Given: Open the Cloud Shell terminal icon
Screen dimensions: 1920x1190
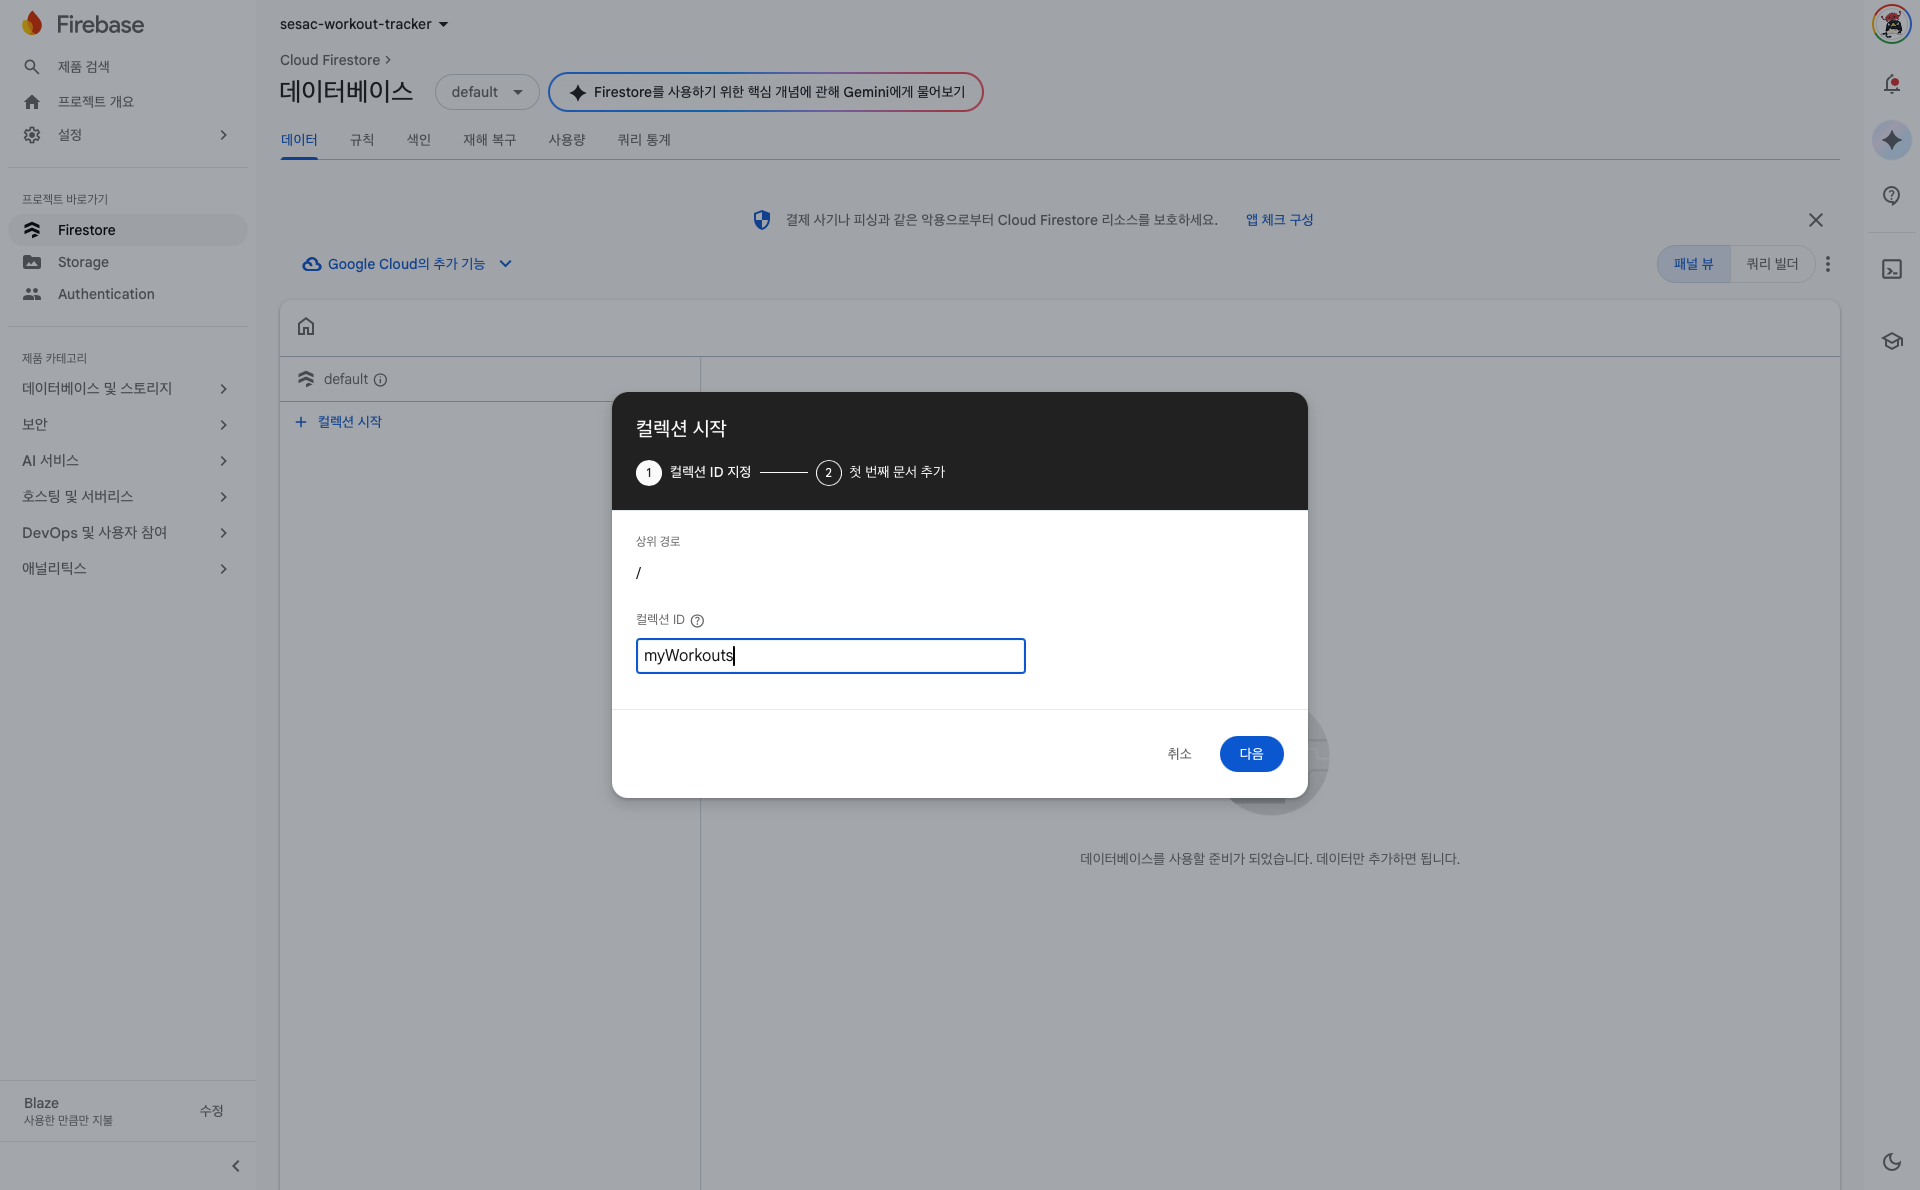Looking at the screenshot, I should [1891, 269].
